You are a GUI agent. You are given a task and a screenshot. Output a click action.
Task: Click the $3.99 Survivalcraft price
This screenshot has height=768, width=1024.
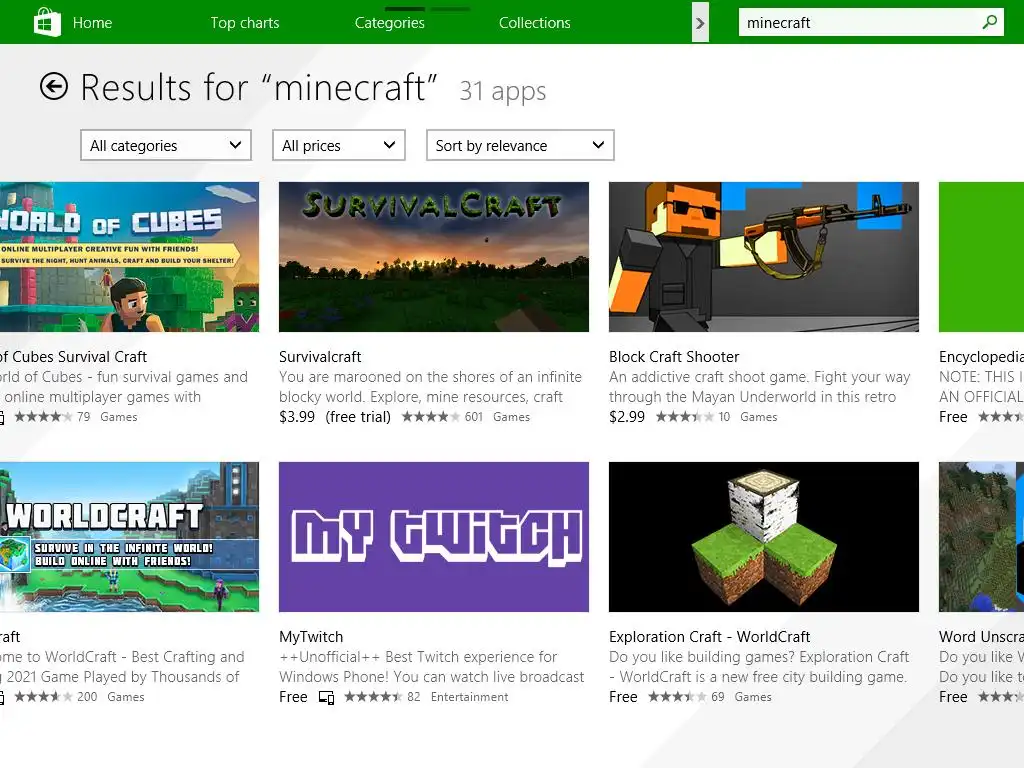297,417
